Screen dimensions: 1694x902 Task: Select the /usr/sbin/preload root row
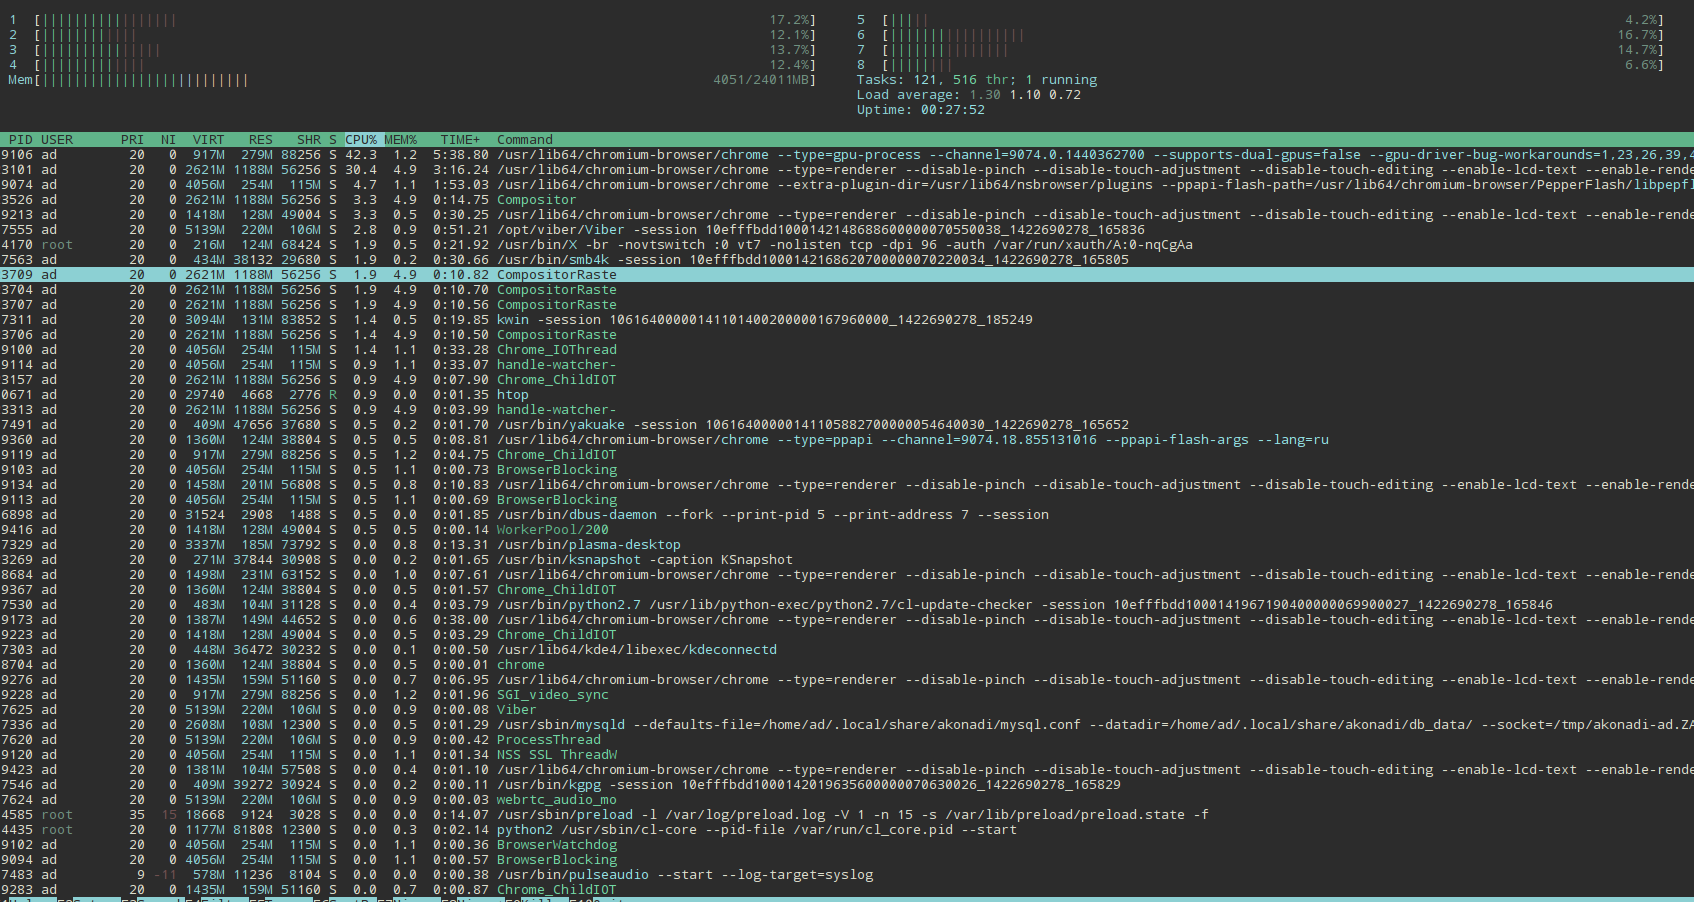coord(847,815)
